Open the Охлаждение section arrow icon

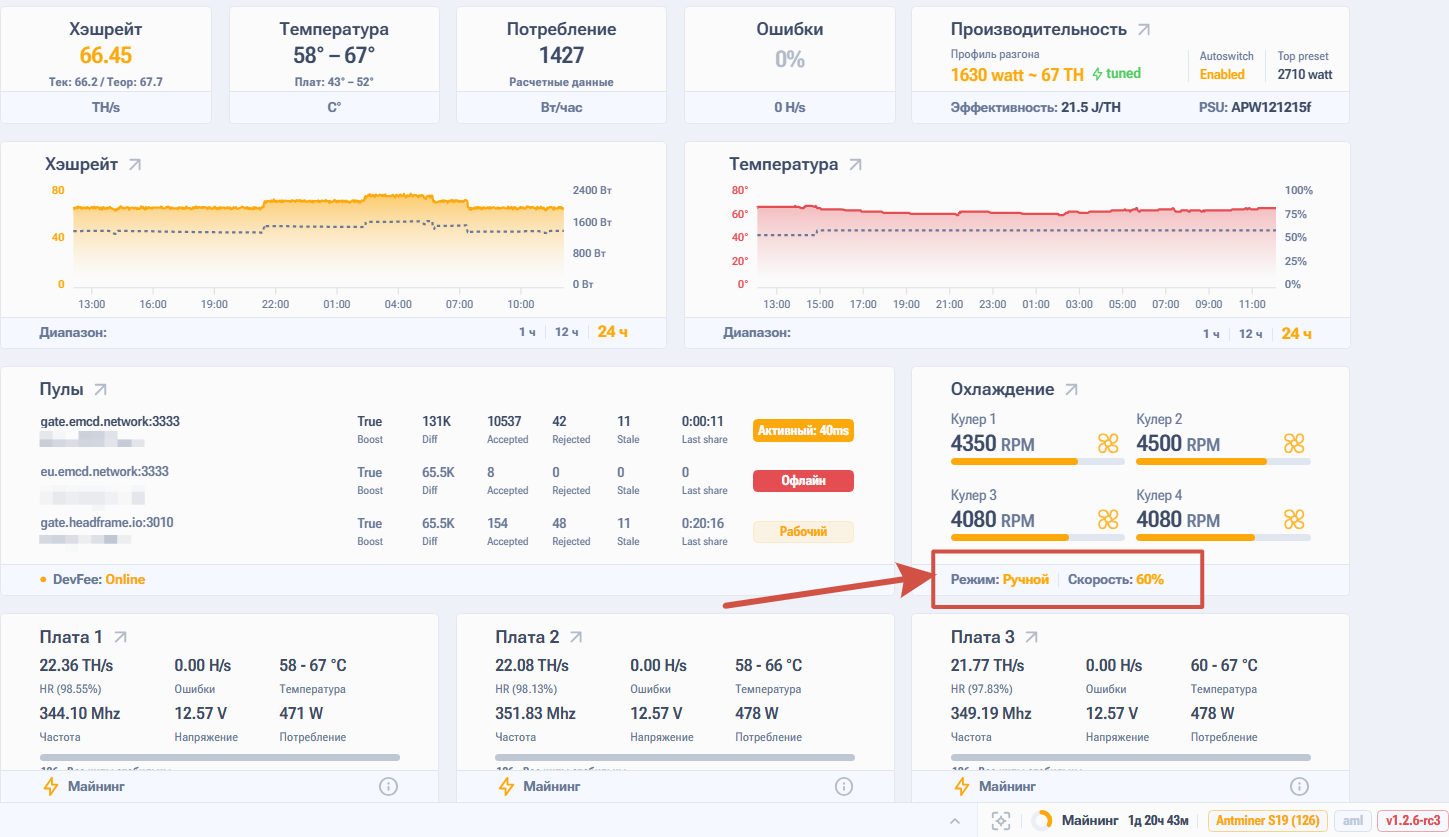click(1071, 389)
